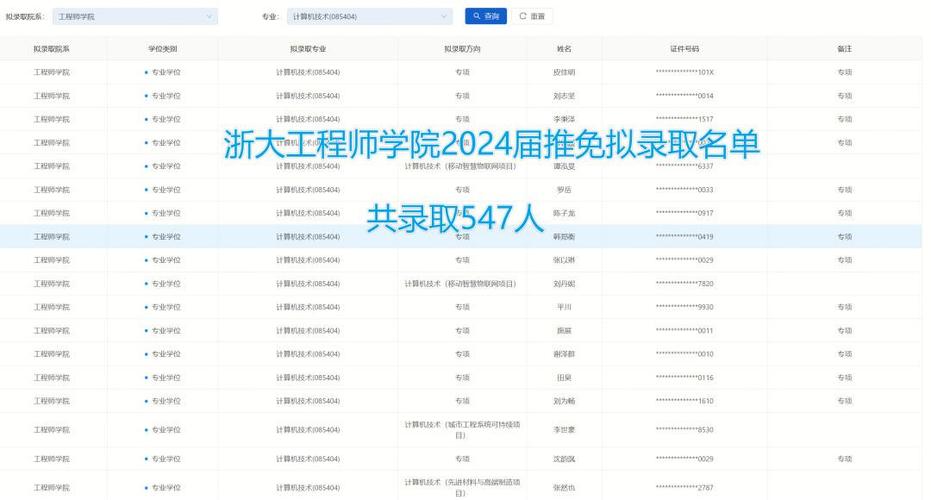Click 移动智慧物联网项目 direction in row ending 6337
The width and height of the screenshot is (931, 500).
pyautogui.click(x=460, y=166)
